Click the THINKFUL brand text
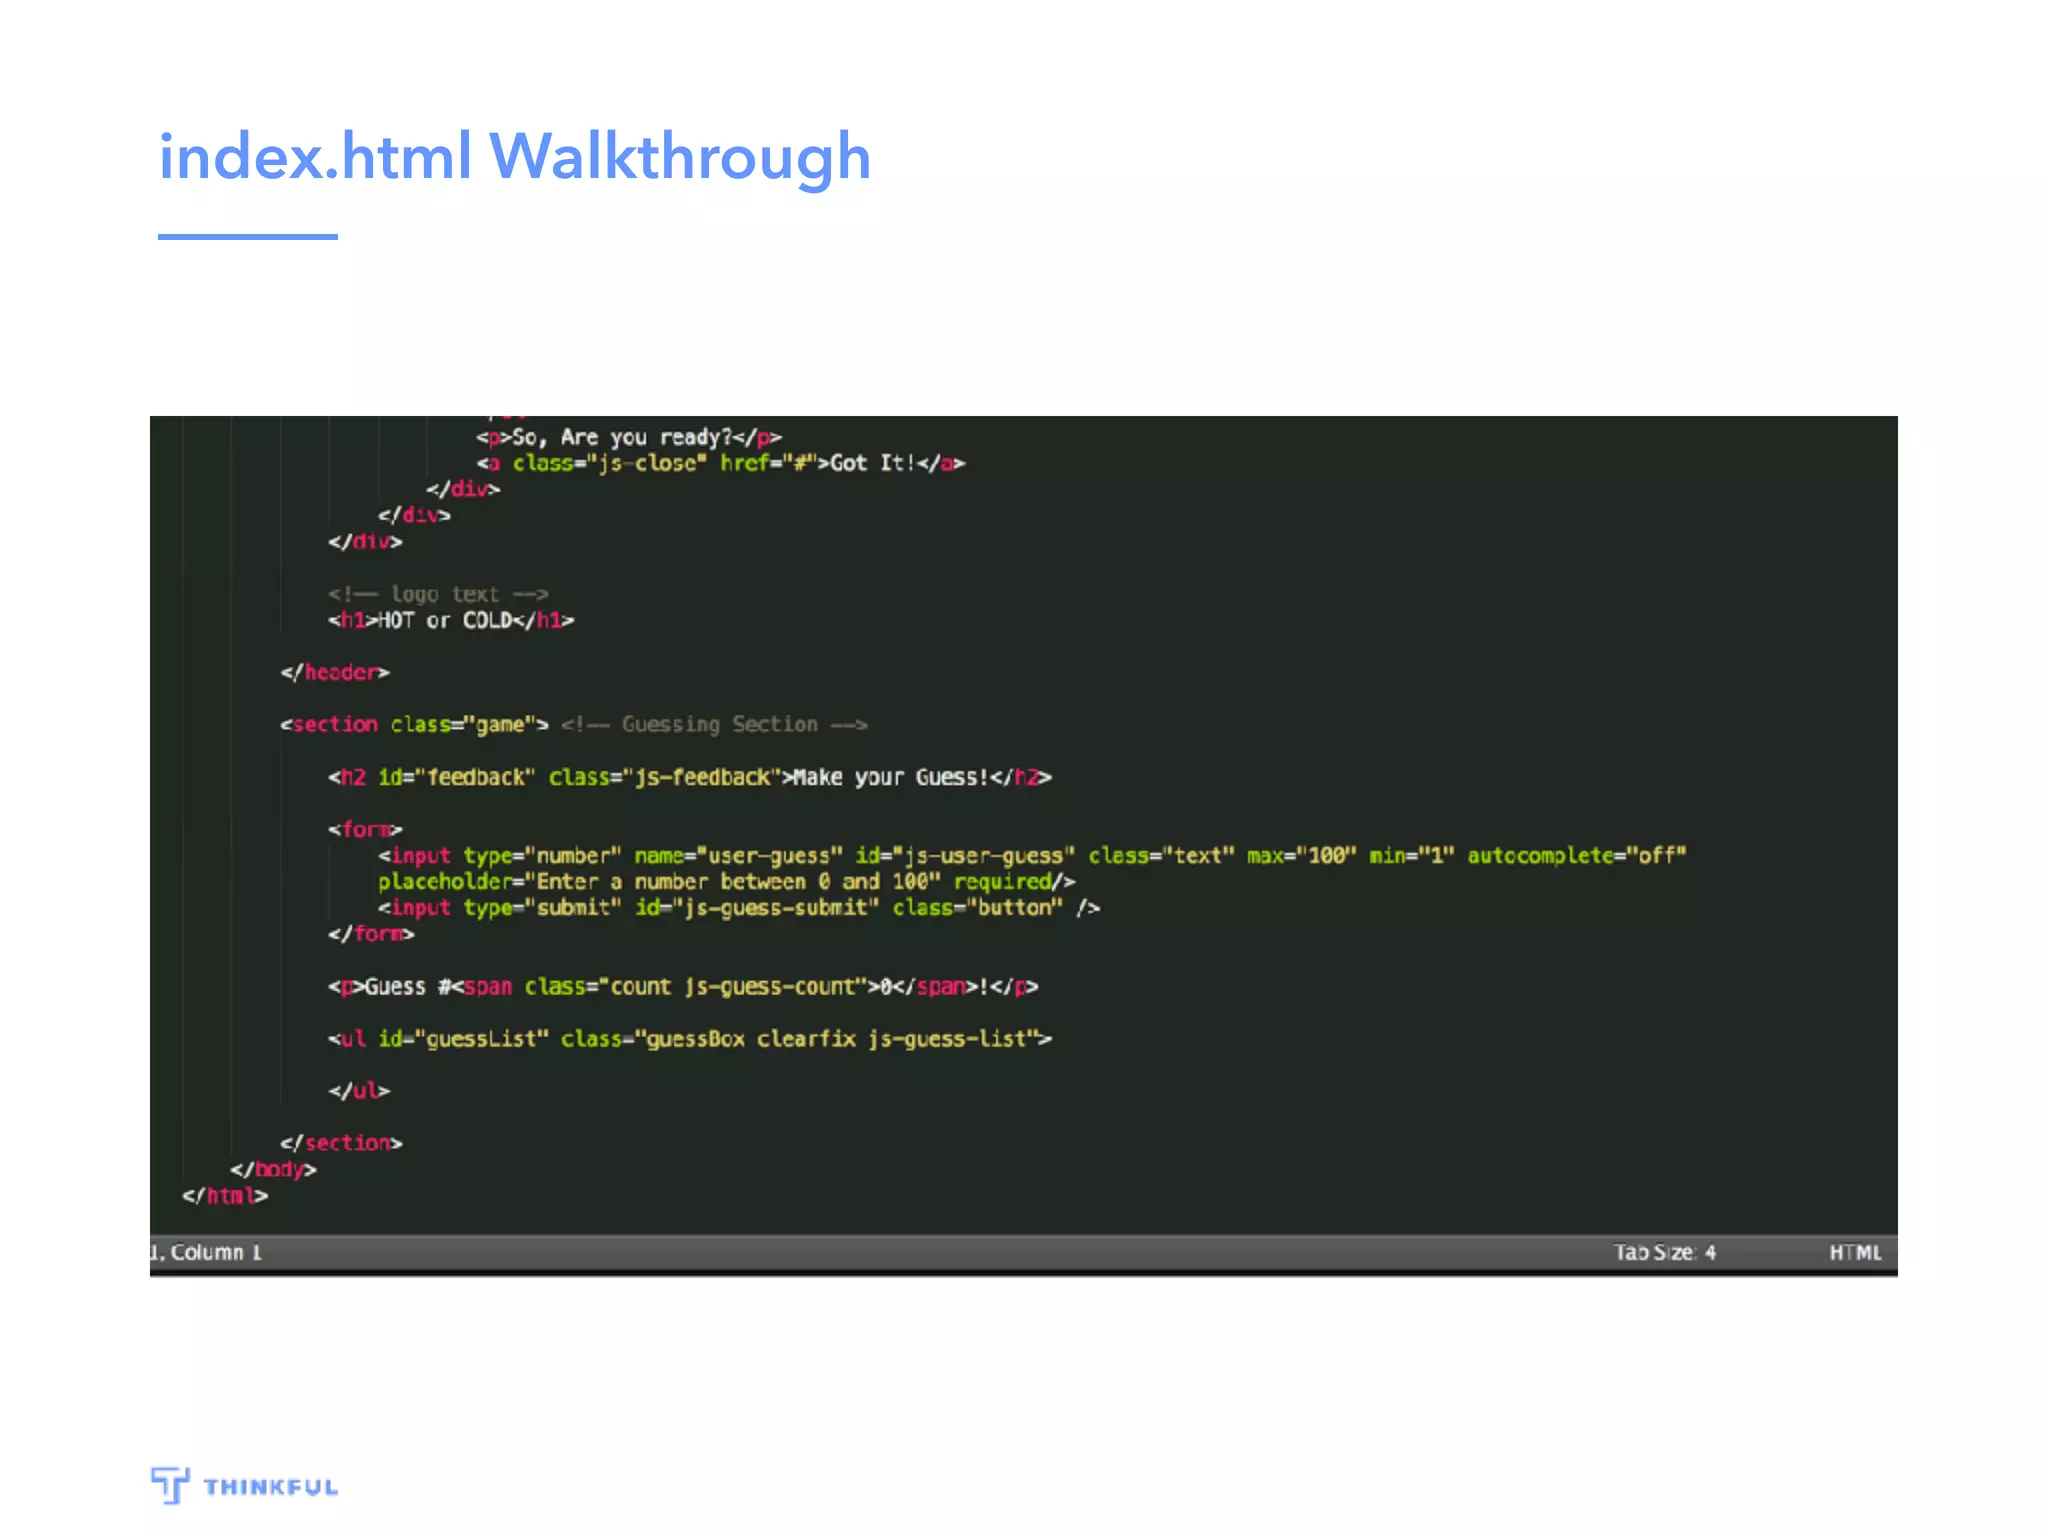Viewport: 2048px width, 1536px height. (271, 1487)
